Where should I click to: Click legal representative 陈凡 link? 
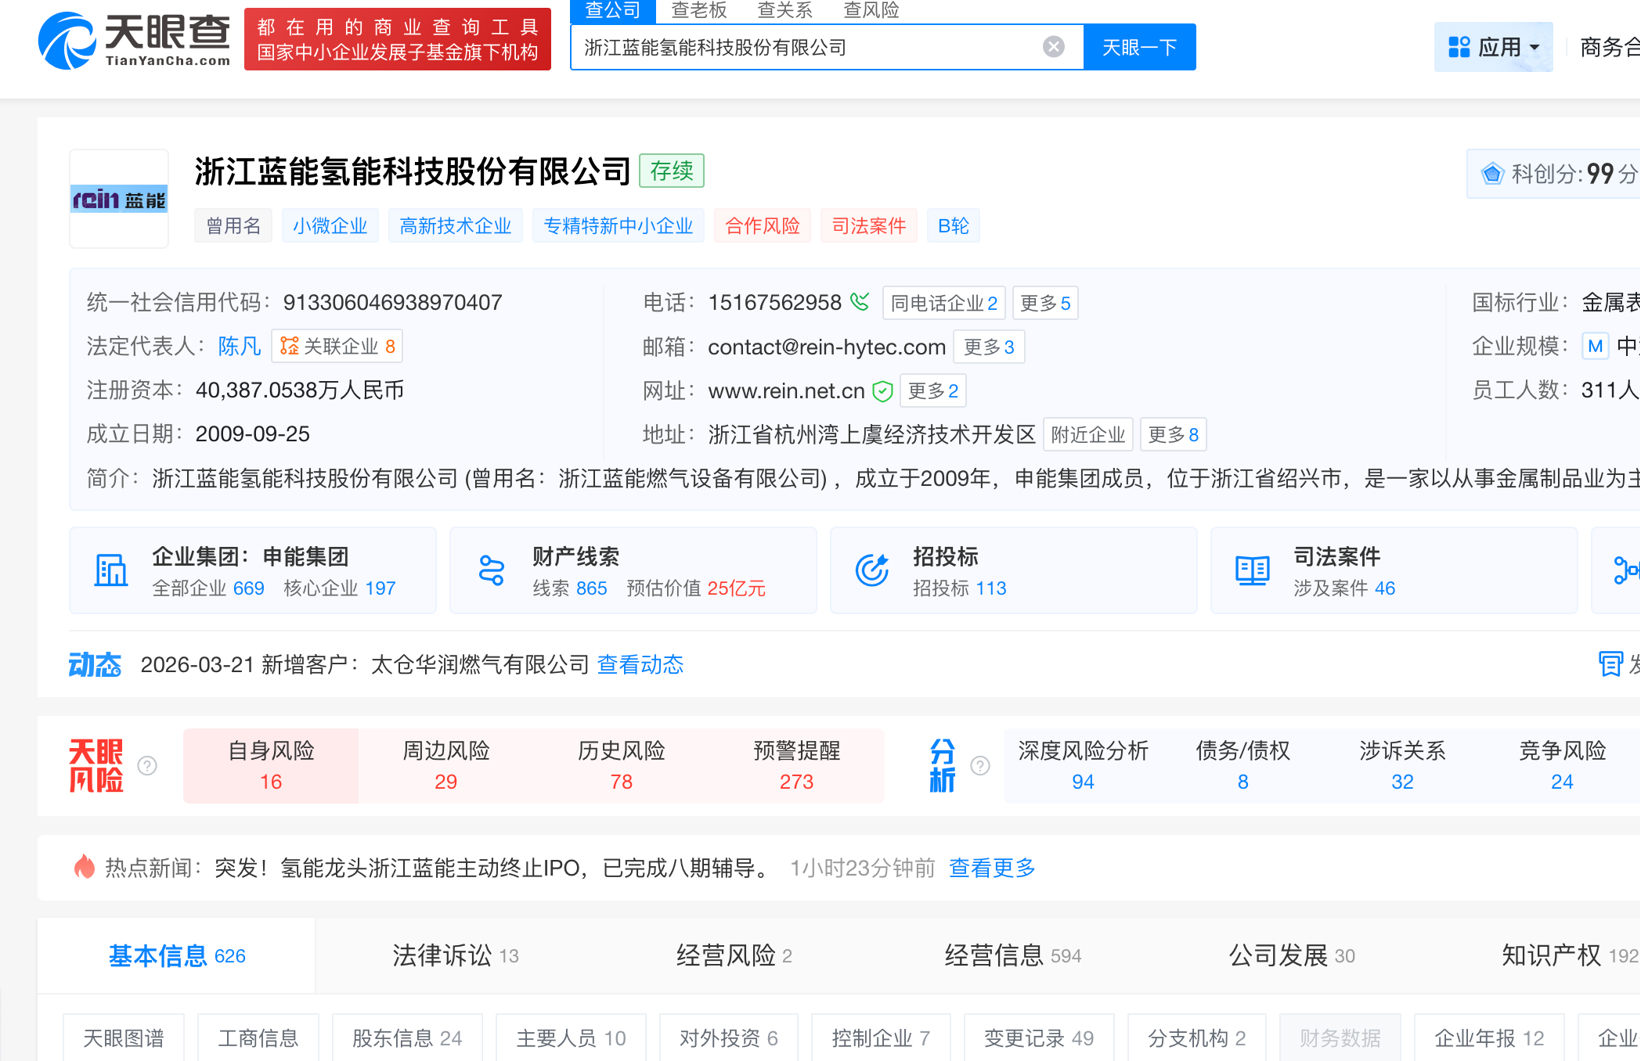coord(239,346)
